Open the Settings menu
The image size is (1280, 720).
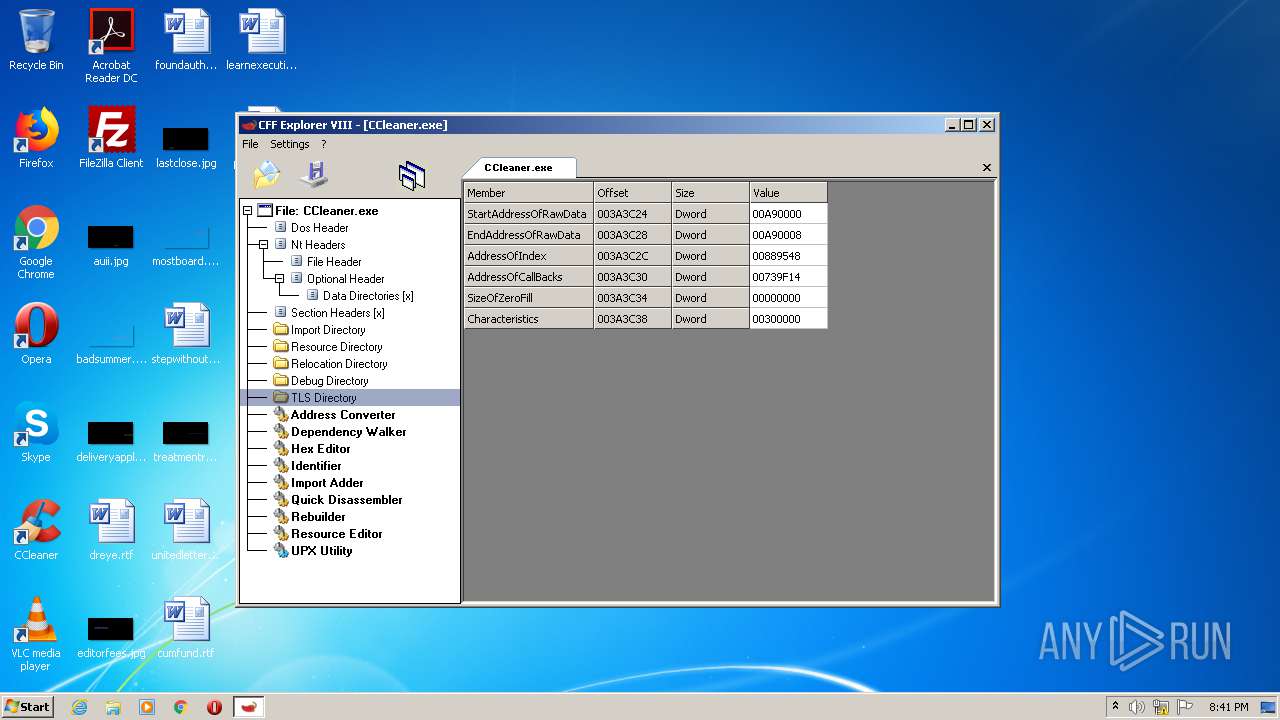point(290,144)
